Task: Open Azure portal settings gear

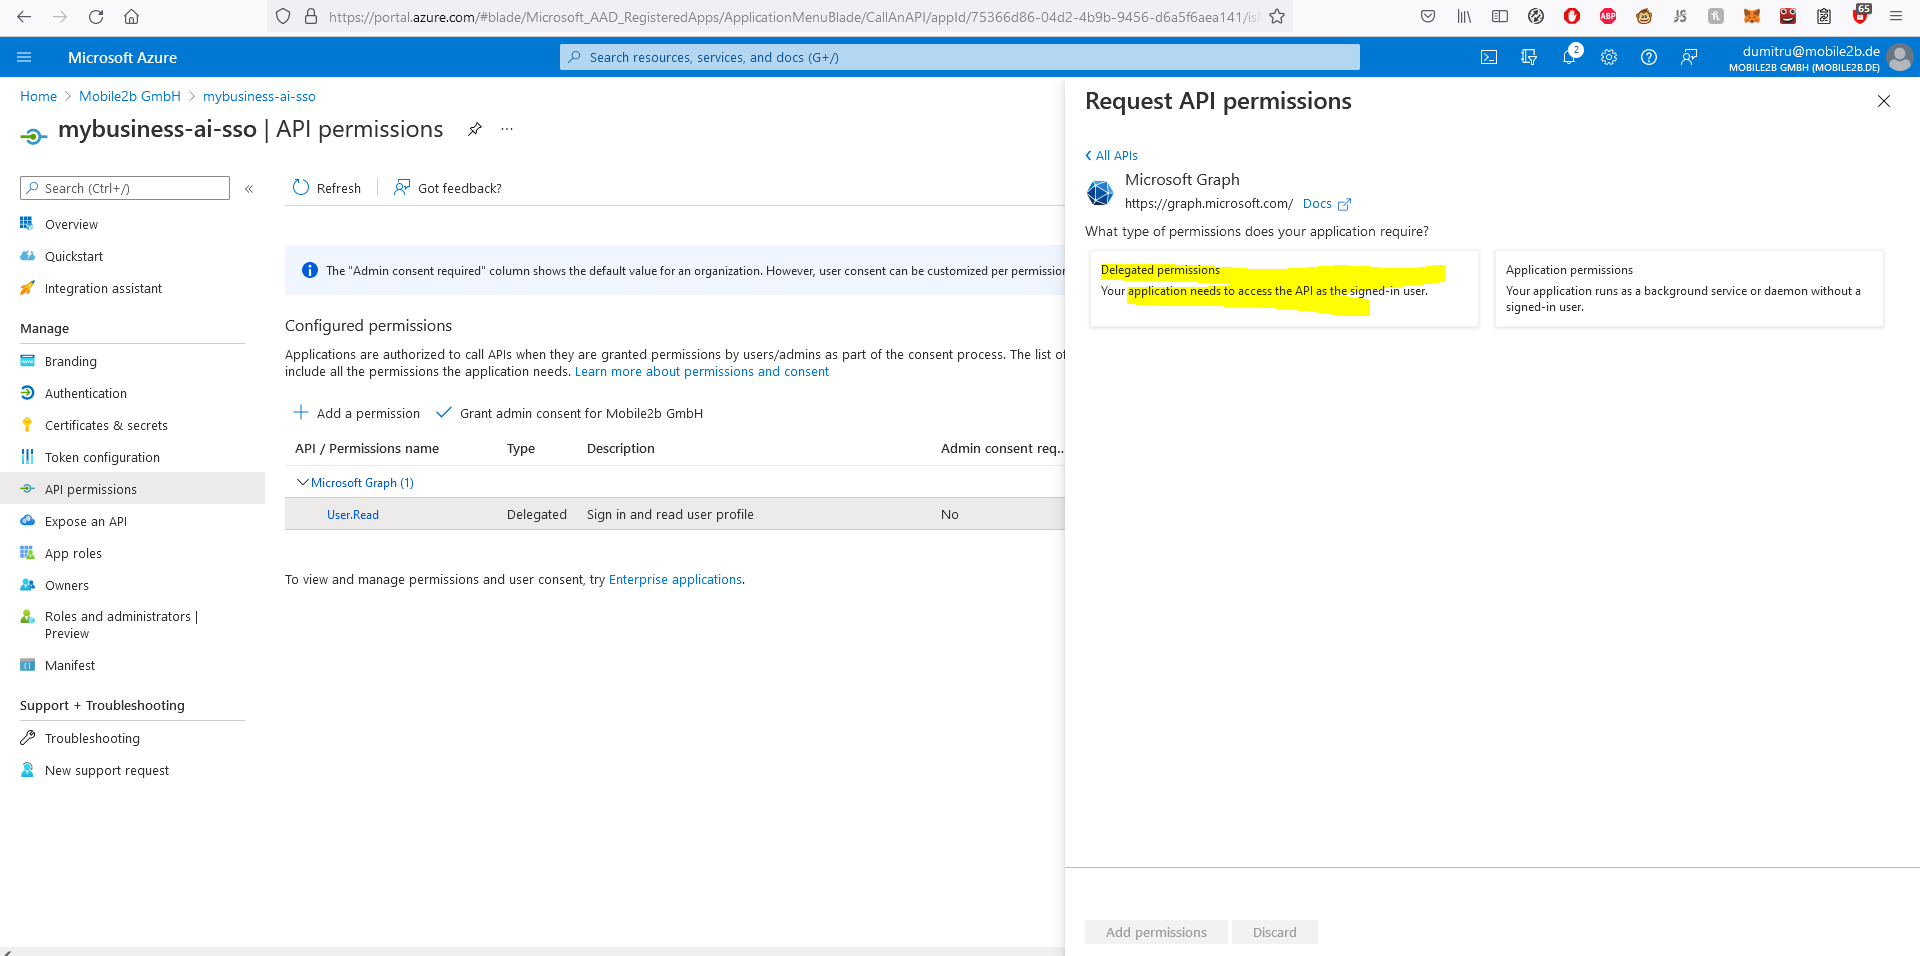Action: point(1609,57)
